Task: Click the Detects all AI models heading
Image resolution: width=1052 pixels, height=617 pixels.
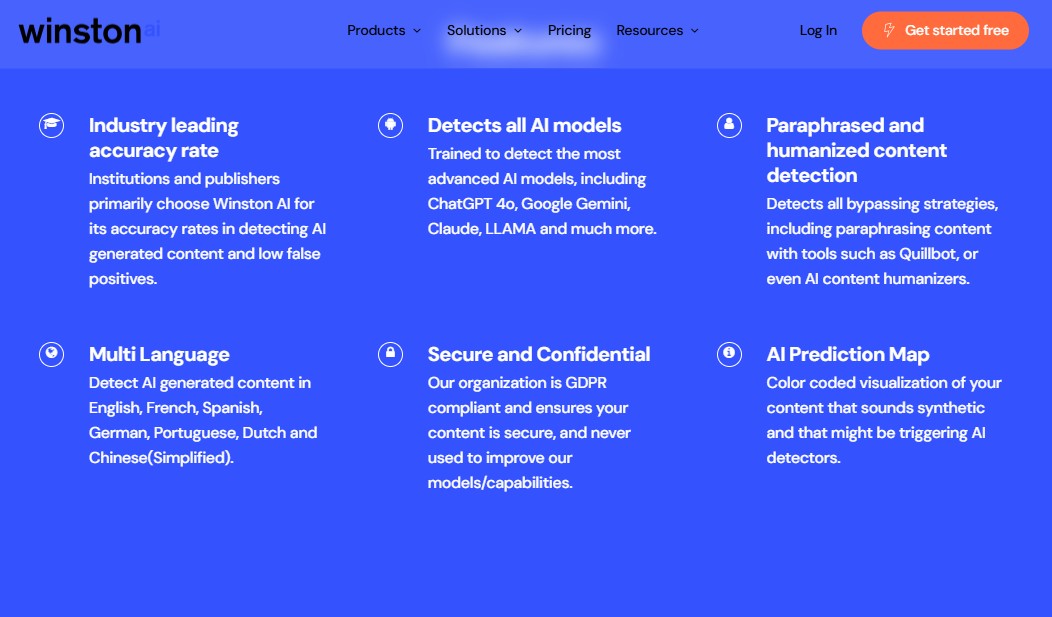Action: click(524, 125)
